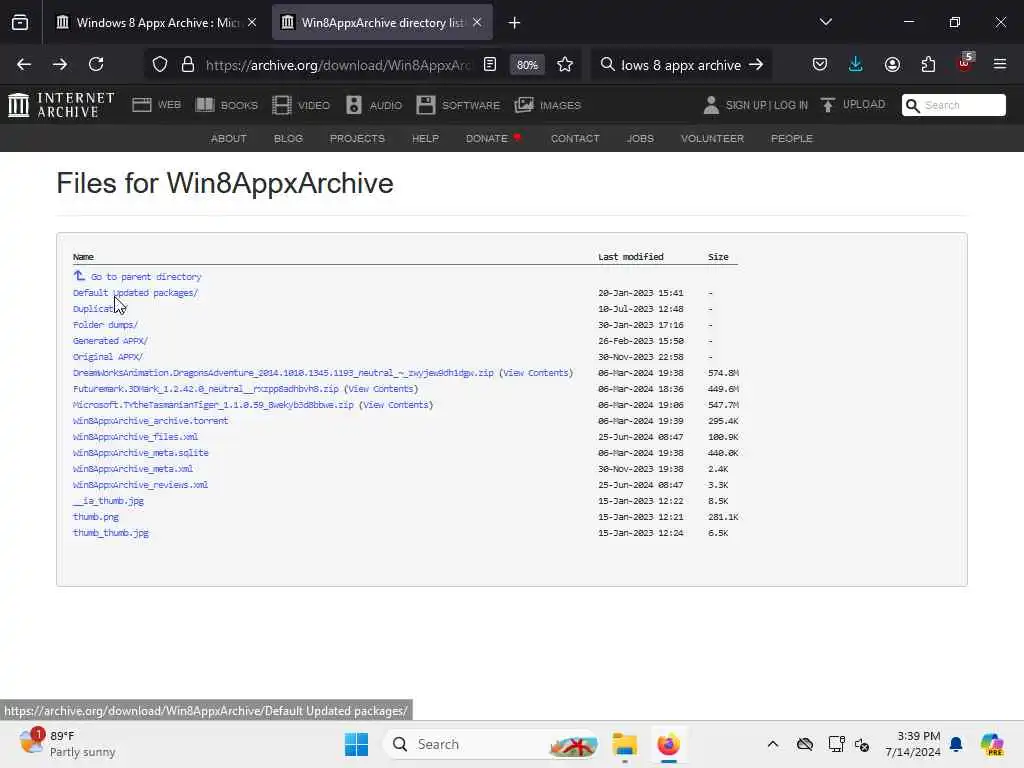
Task: Open the Web section icon
Action: click(x=142, y=105)
